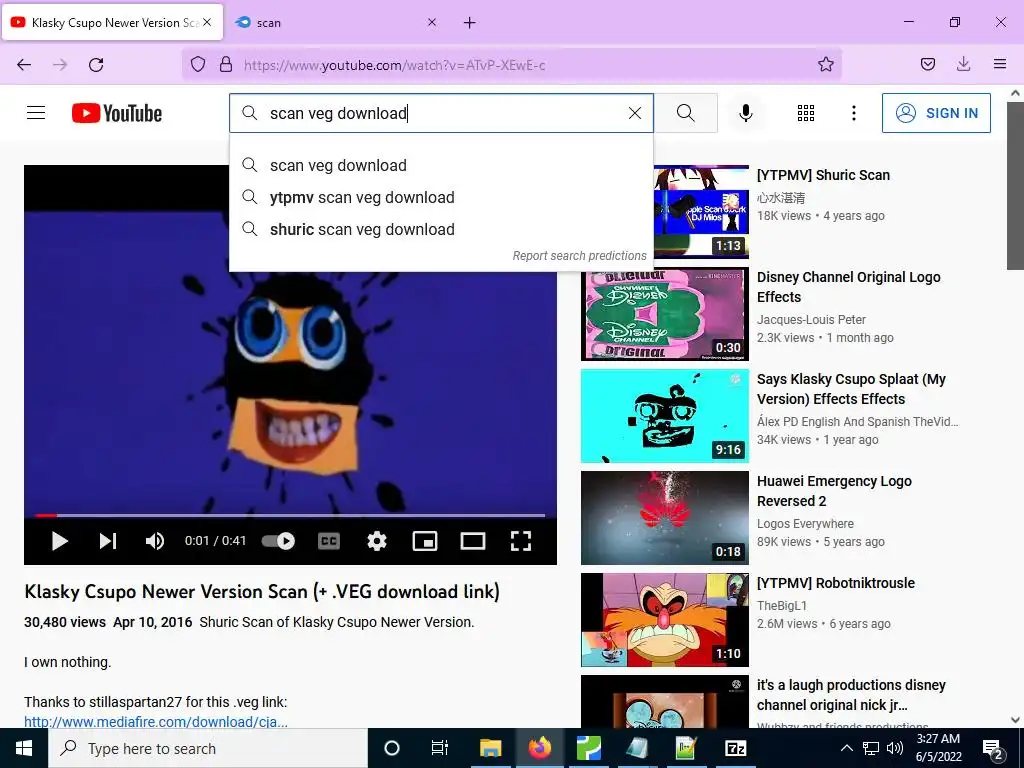Play the video

coord(59,541)
